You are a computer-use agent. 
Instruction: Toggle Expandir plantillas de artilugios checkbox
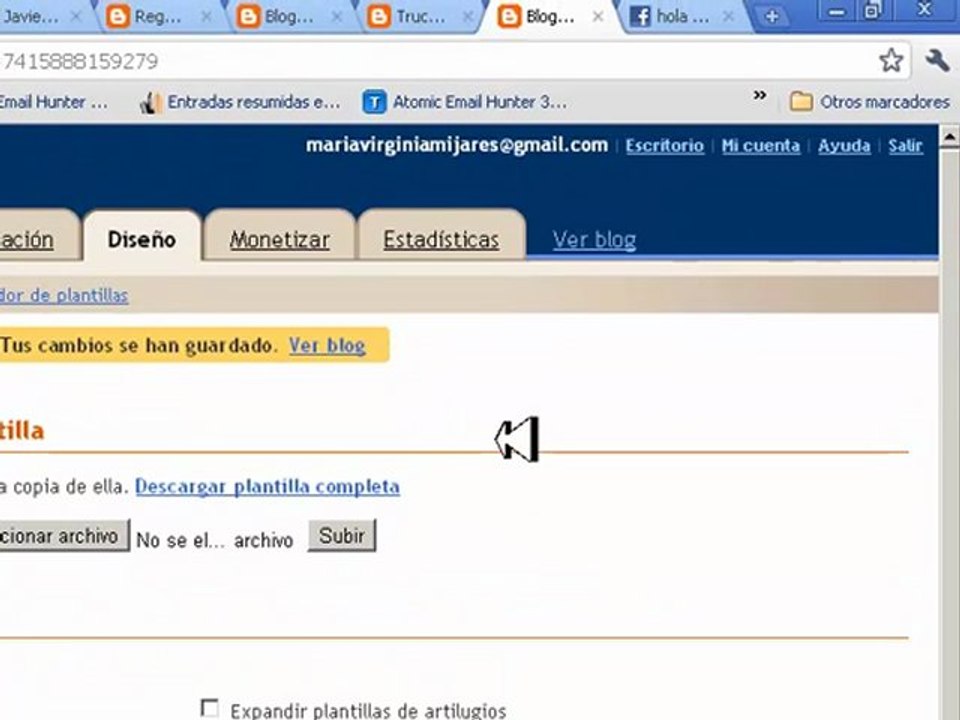click(209, 708)
